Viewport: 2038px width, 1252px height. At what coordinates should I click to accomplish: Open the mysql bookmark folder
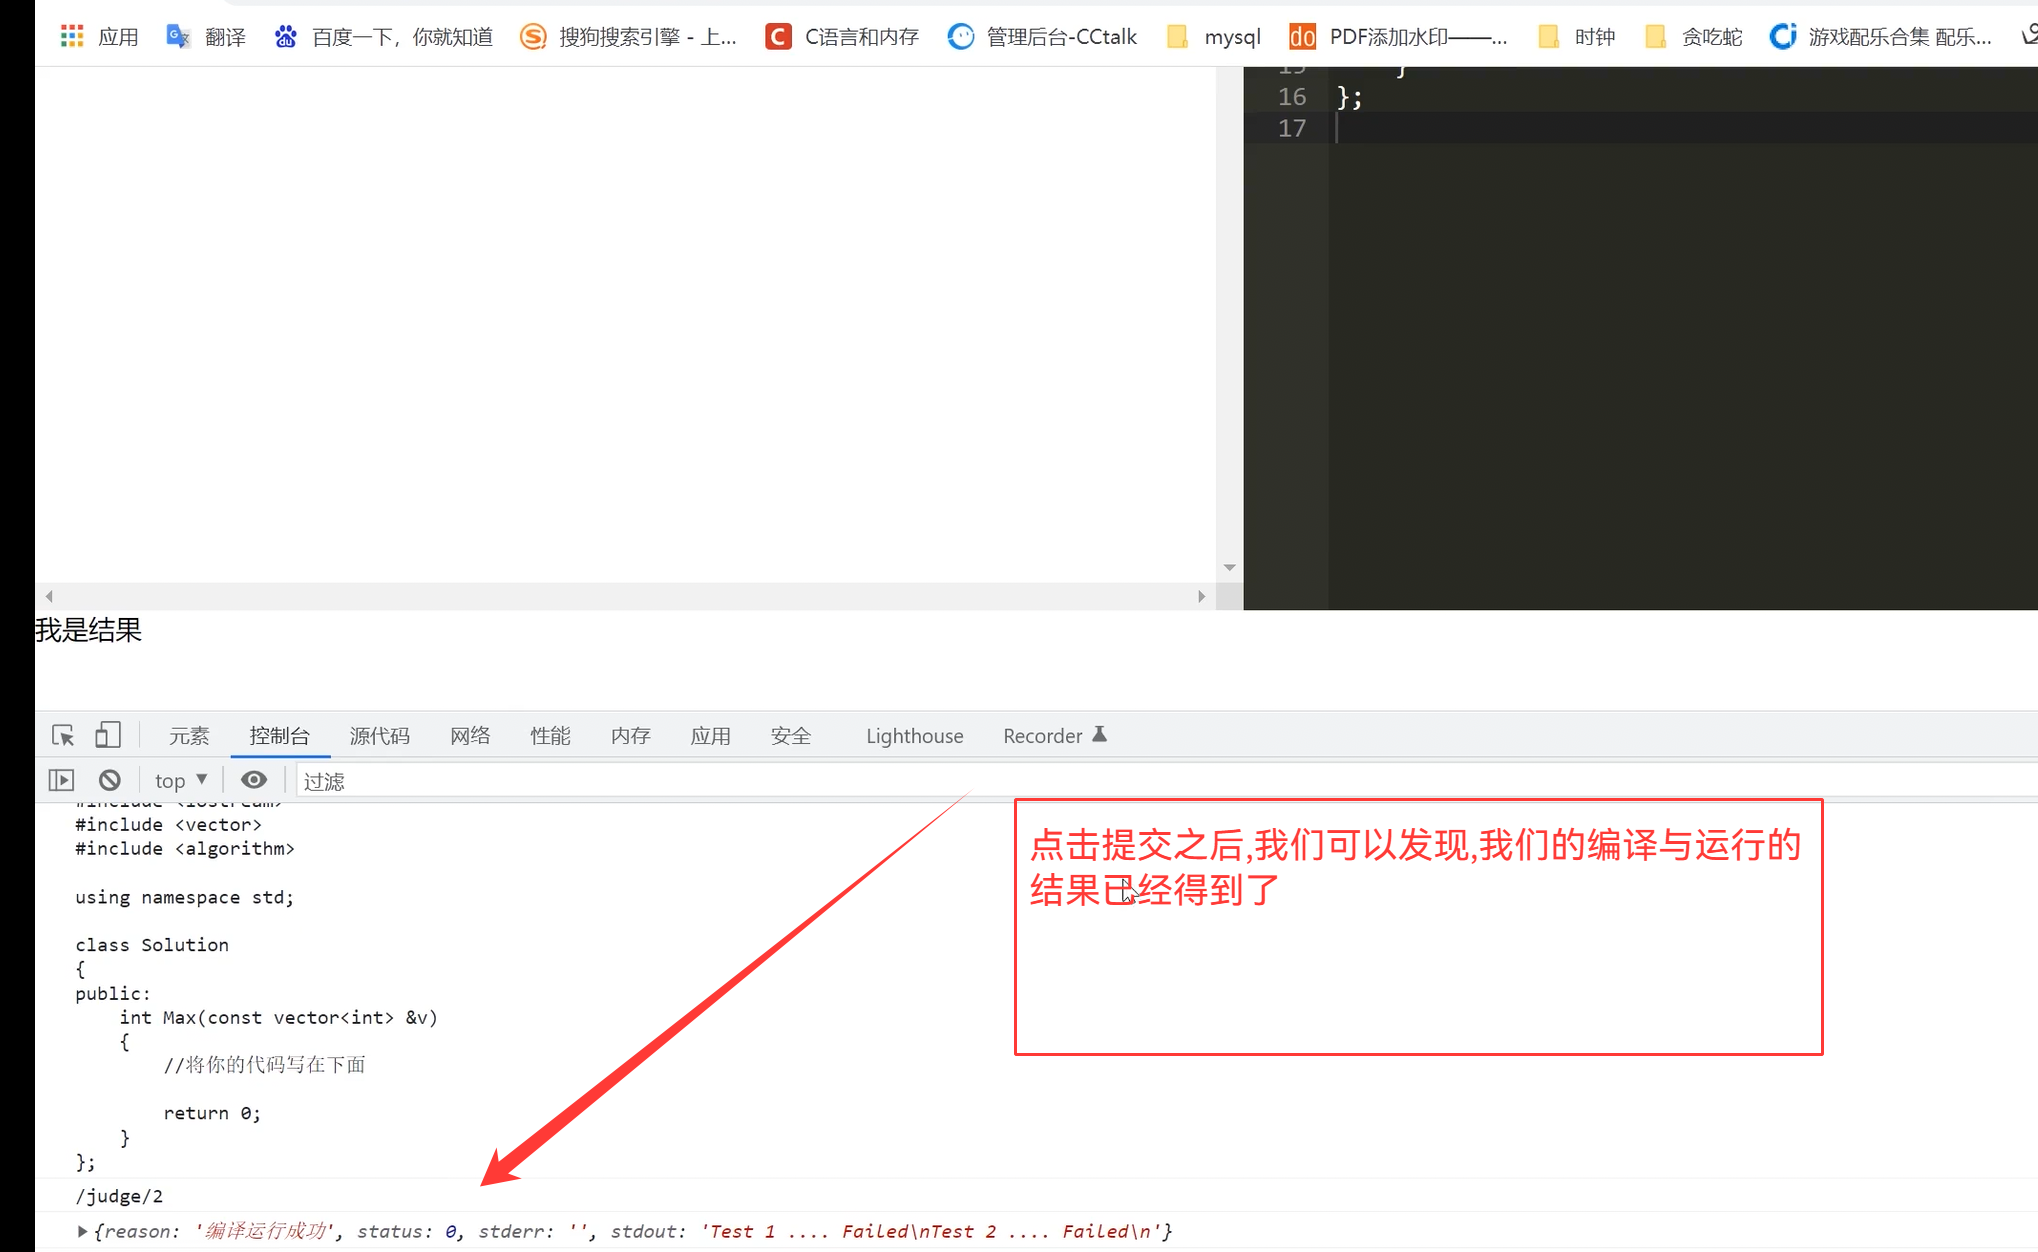[1213, 37]
